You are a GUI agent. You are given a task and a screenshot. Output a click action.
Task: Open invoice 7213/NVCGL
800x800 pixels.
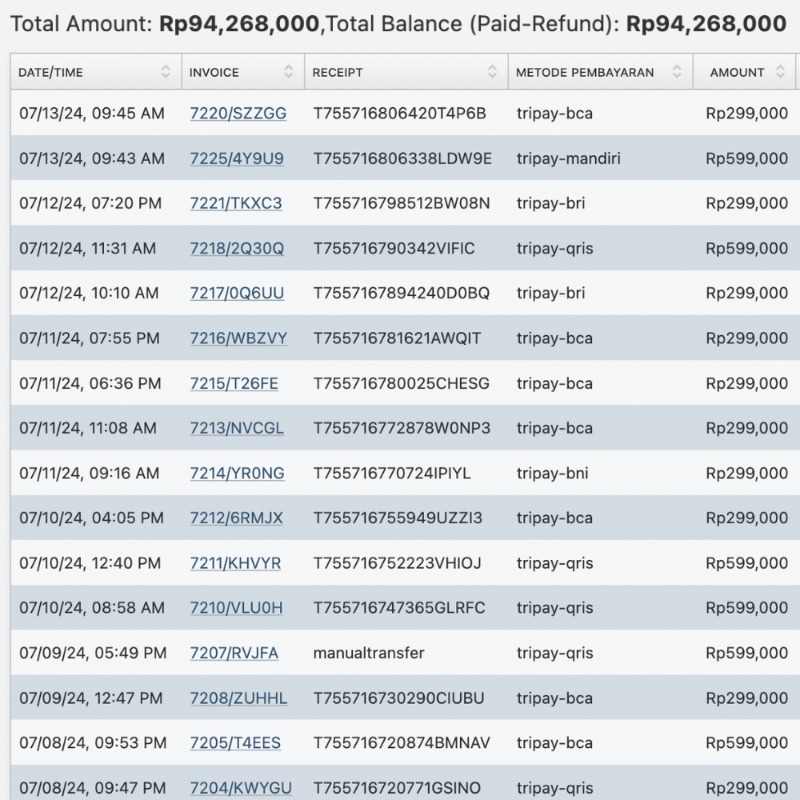[237, 428]
